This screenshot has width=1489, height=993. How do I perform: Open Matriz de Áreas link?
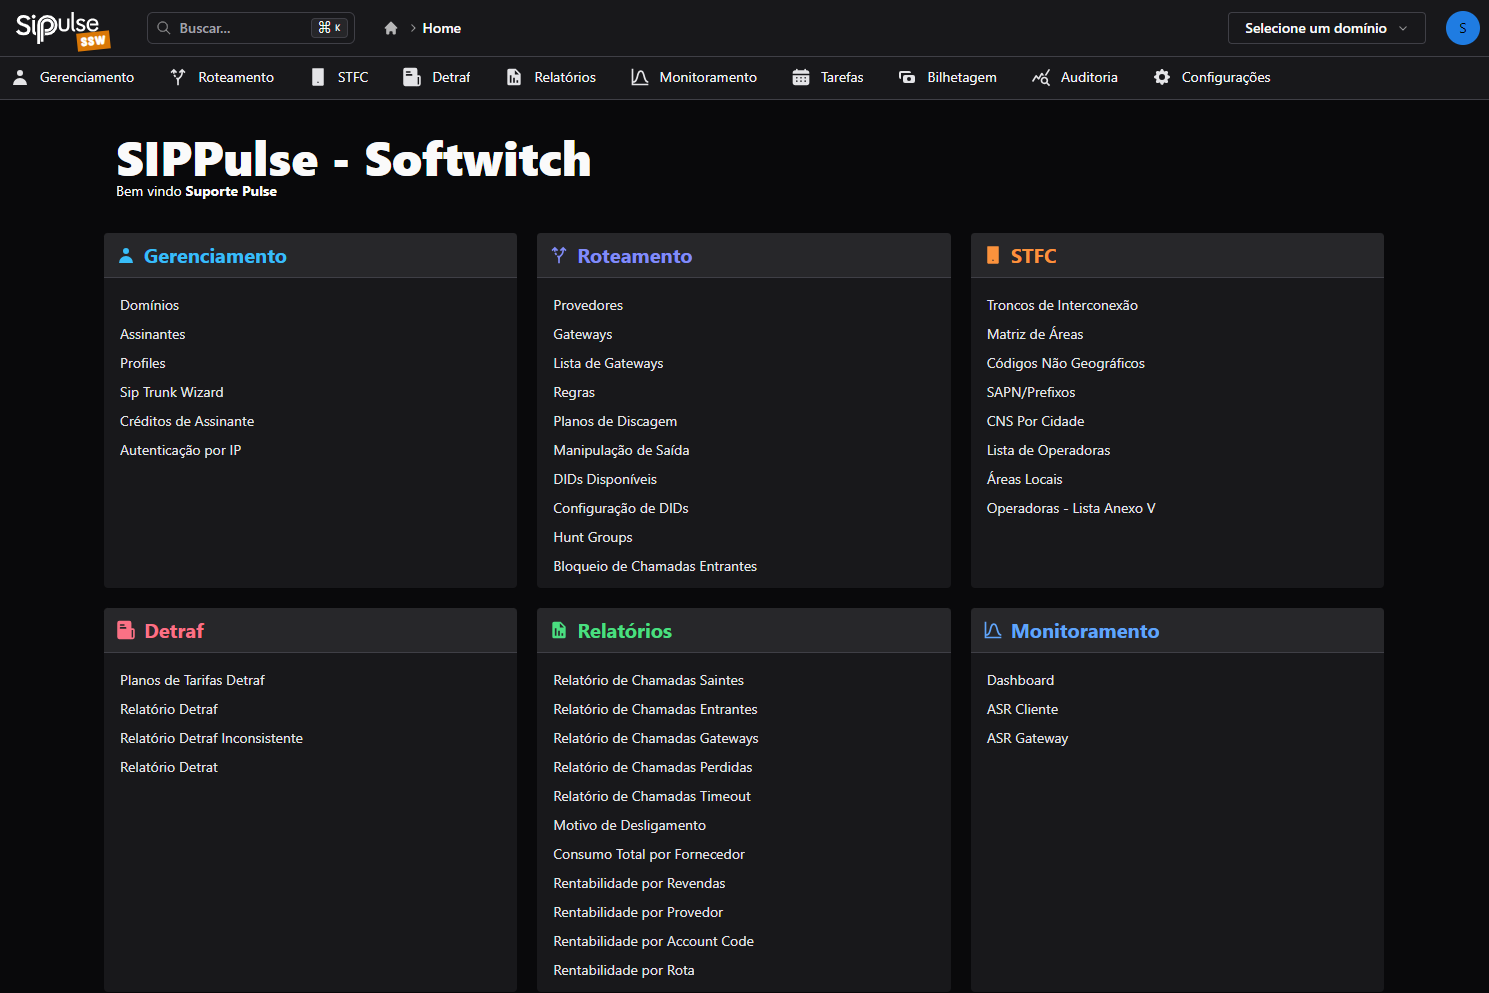coord(1035,334)
